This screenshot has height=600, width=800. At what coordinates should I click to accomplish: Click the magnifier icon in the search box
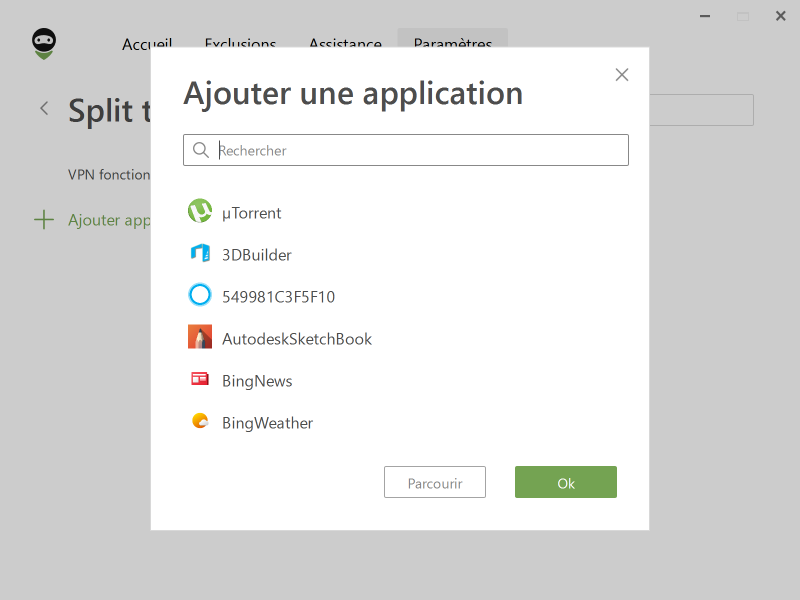pos(201,150)
